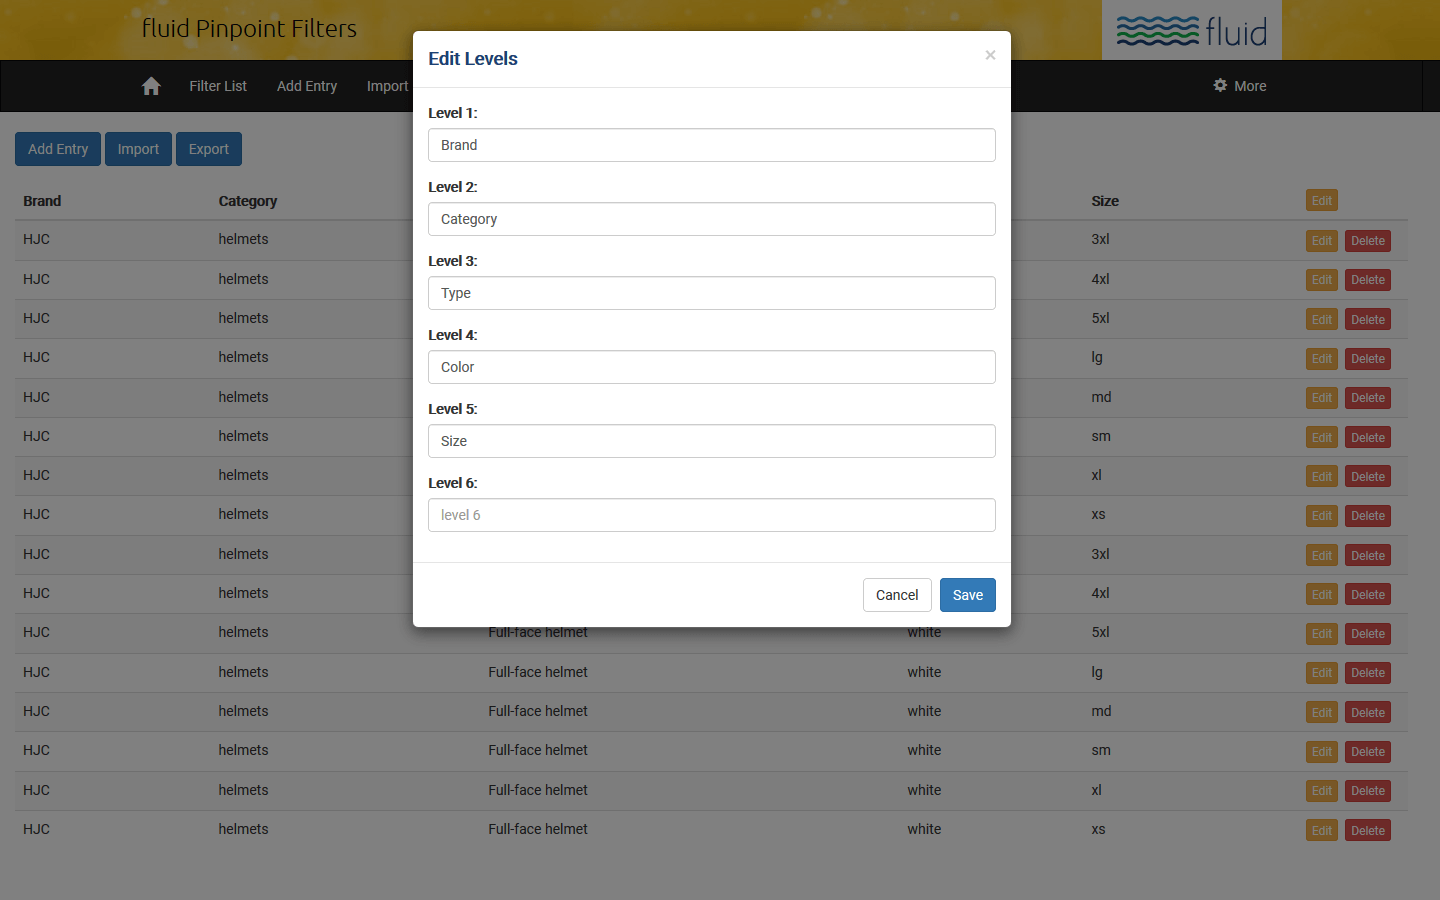Open the More gear menu
Image resolution: width=1440 pixels, height=900 pixels.
click(1239, 86)
